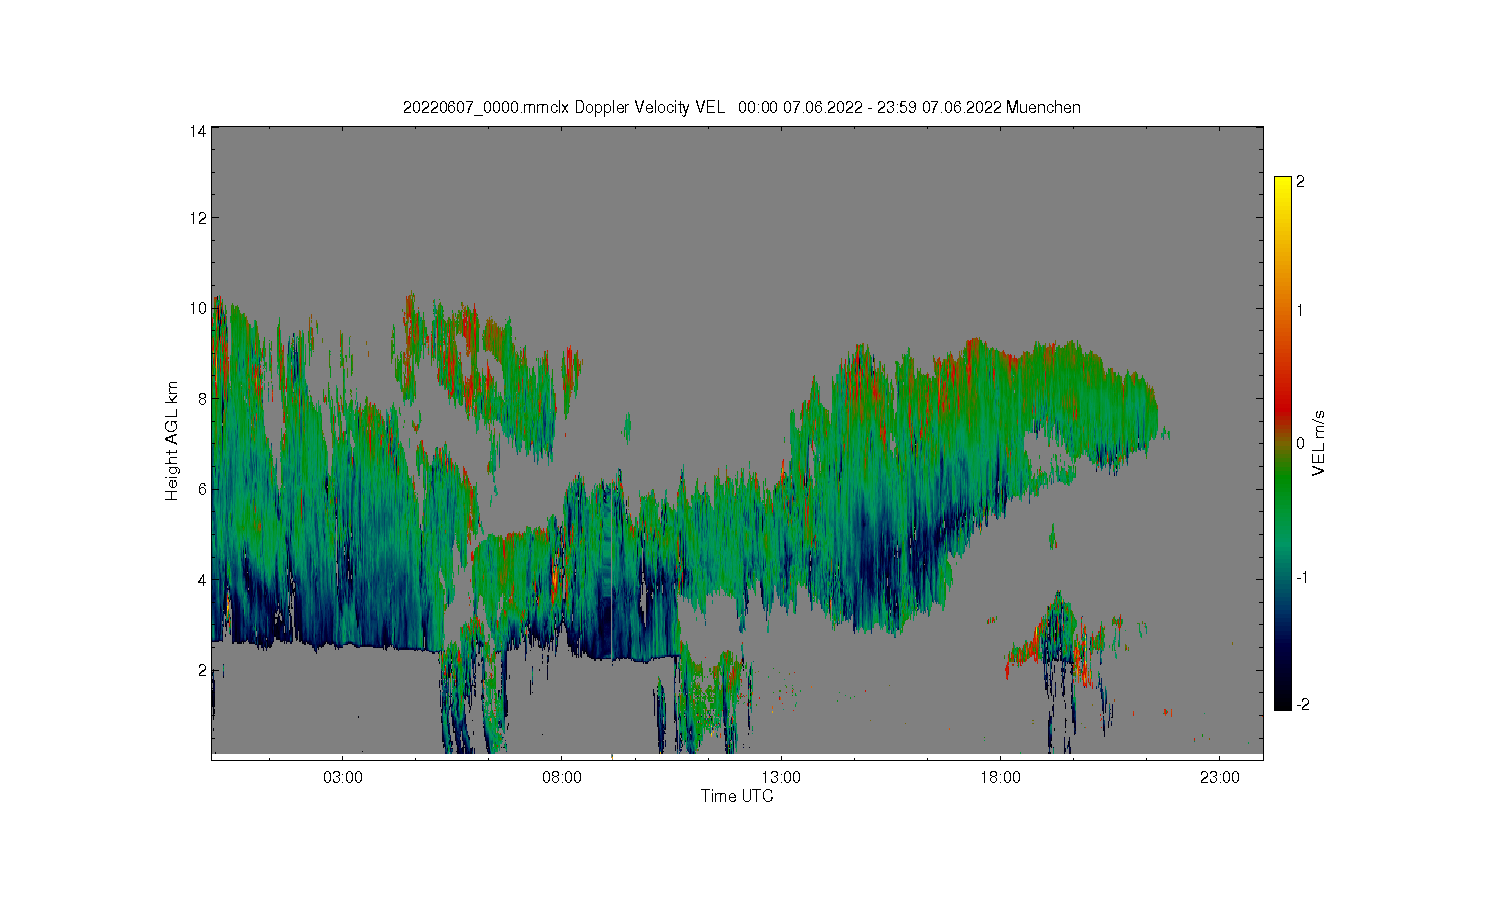
Task: Click the 03:00 time tick label
Action: pos(343,776)
